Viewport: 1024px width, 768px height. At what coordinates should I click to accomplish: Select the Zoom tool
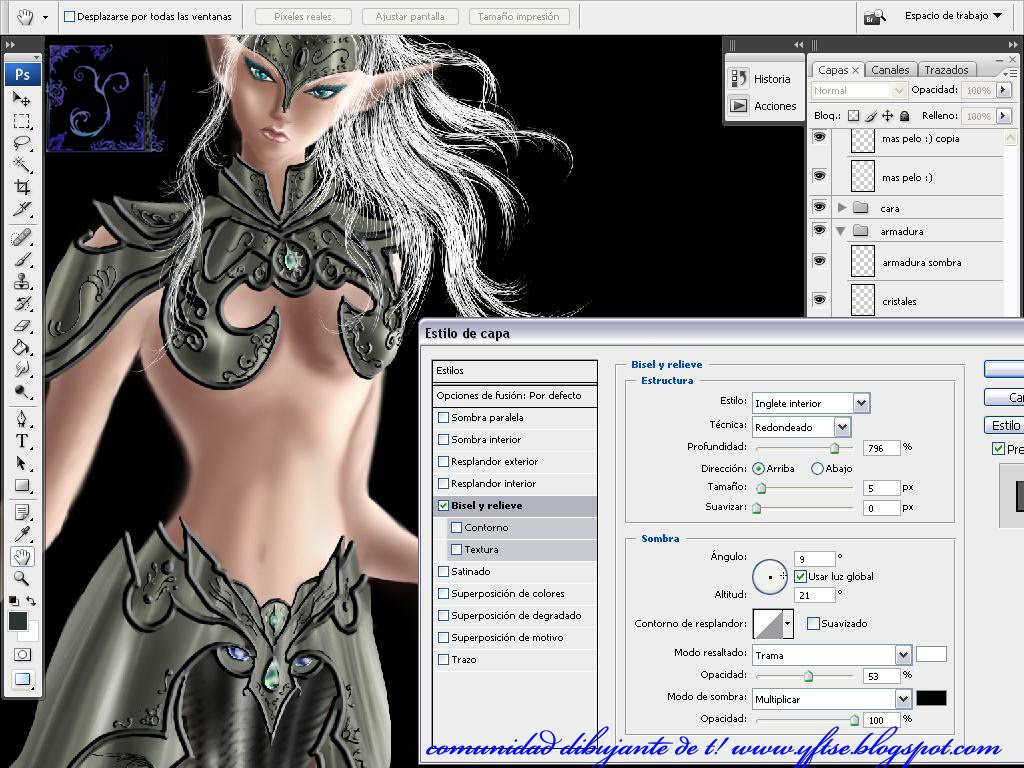(22, 579)
